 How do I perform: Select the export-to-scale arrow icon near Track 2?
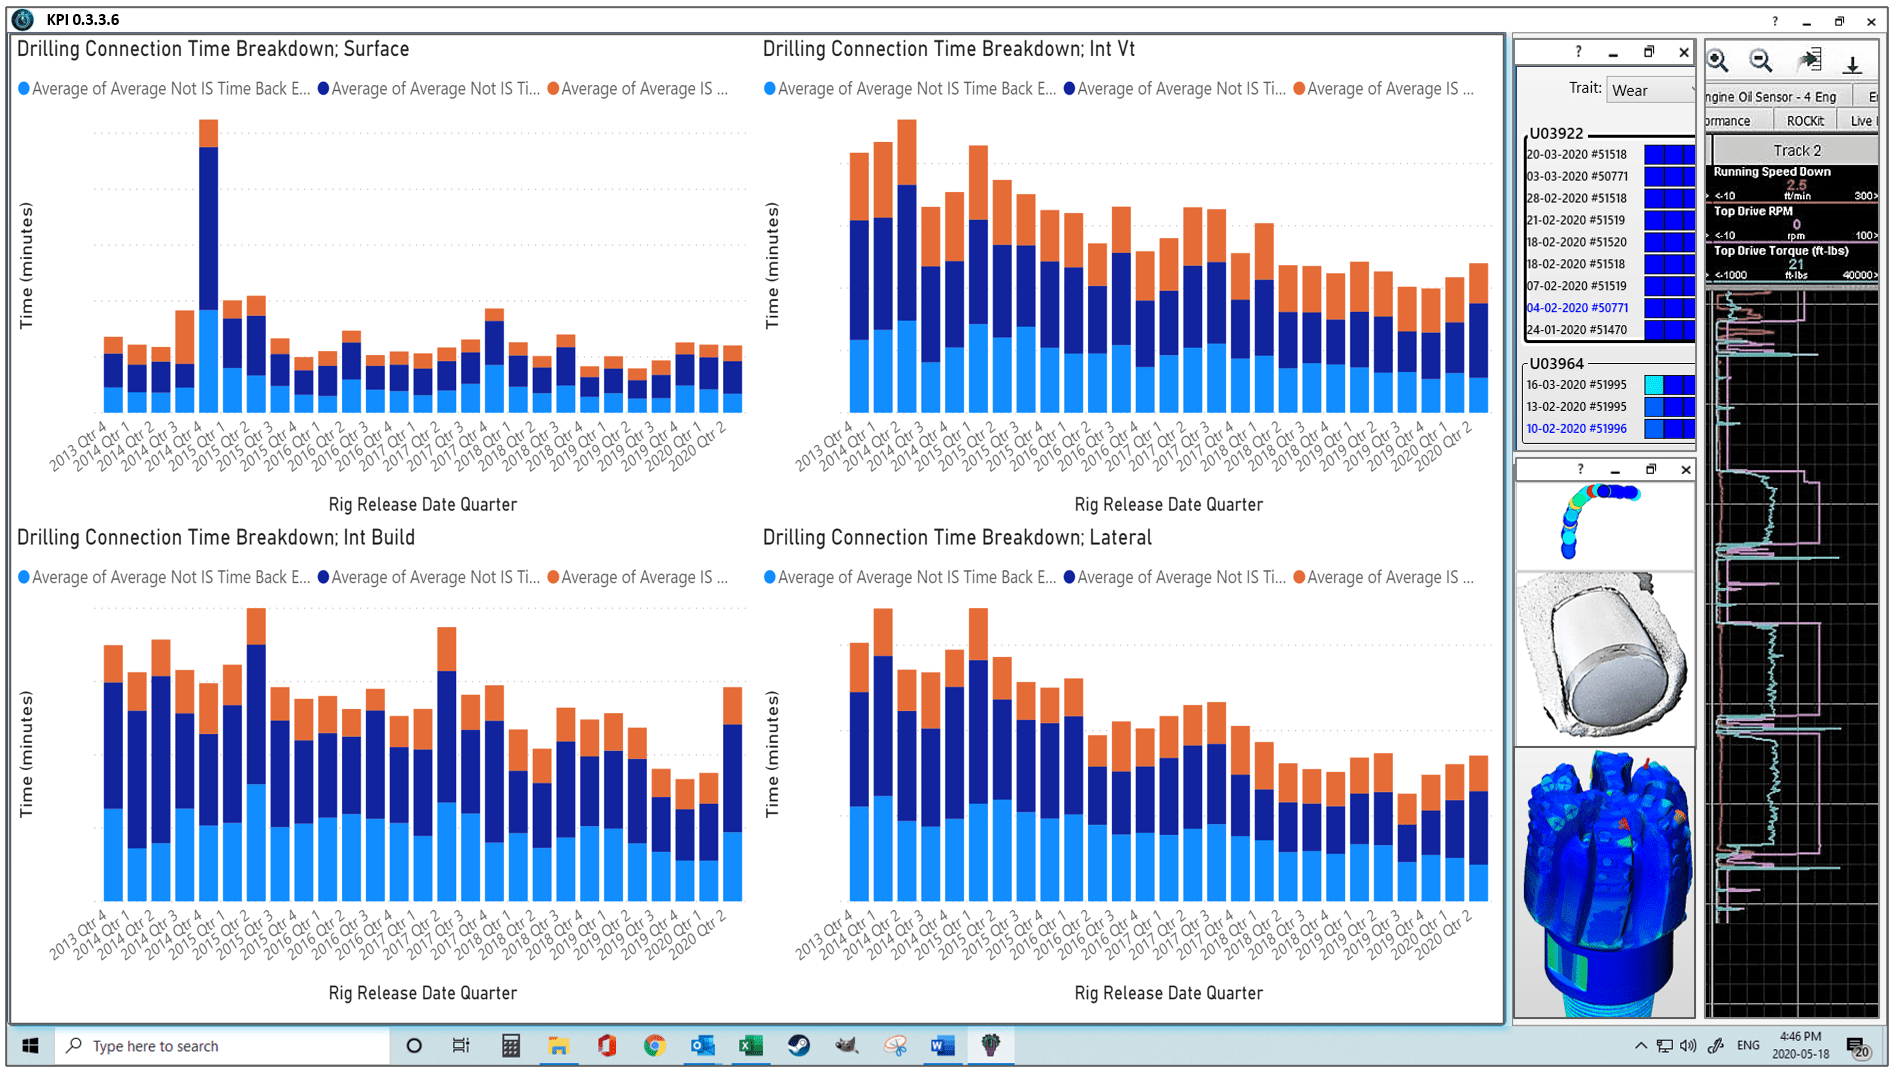pyautogui.click(x=1809, y=61)
